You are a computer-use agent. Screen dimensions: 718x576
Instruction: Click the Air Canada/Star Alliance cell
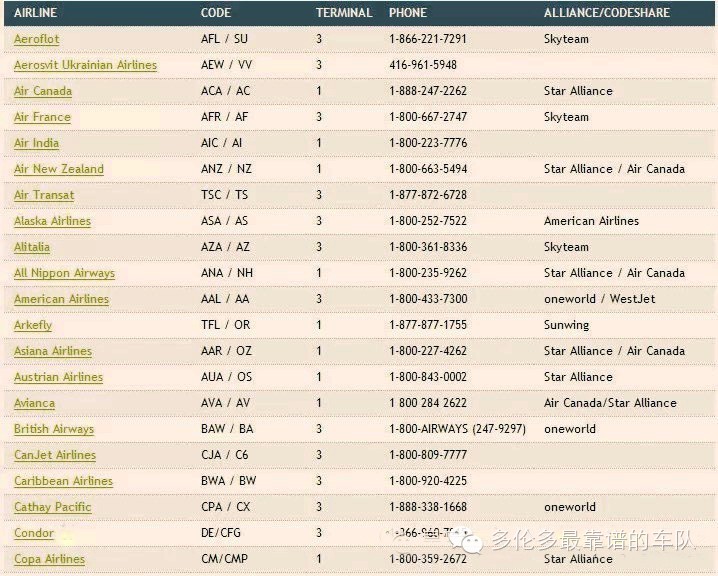click(x=610, y=403)
